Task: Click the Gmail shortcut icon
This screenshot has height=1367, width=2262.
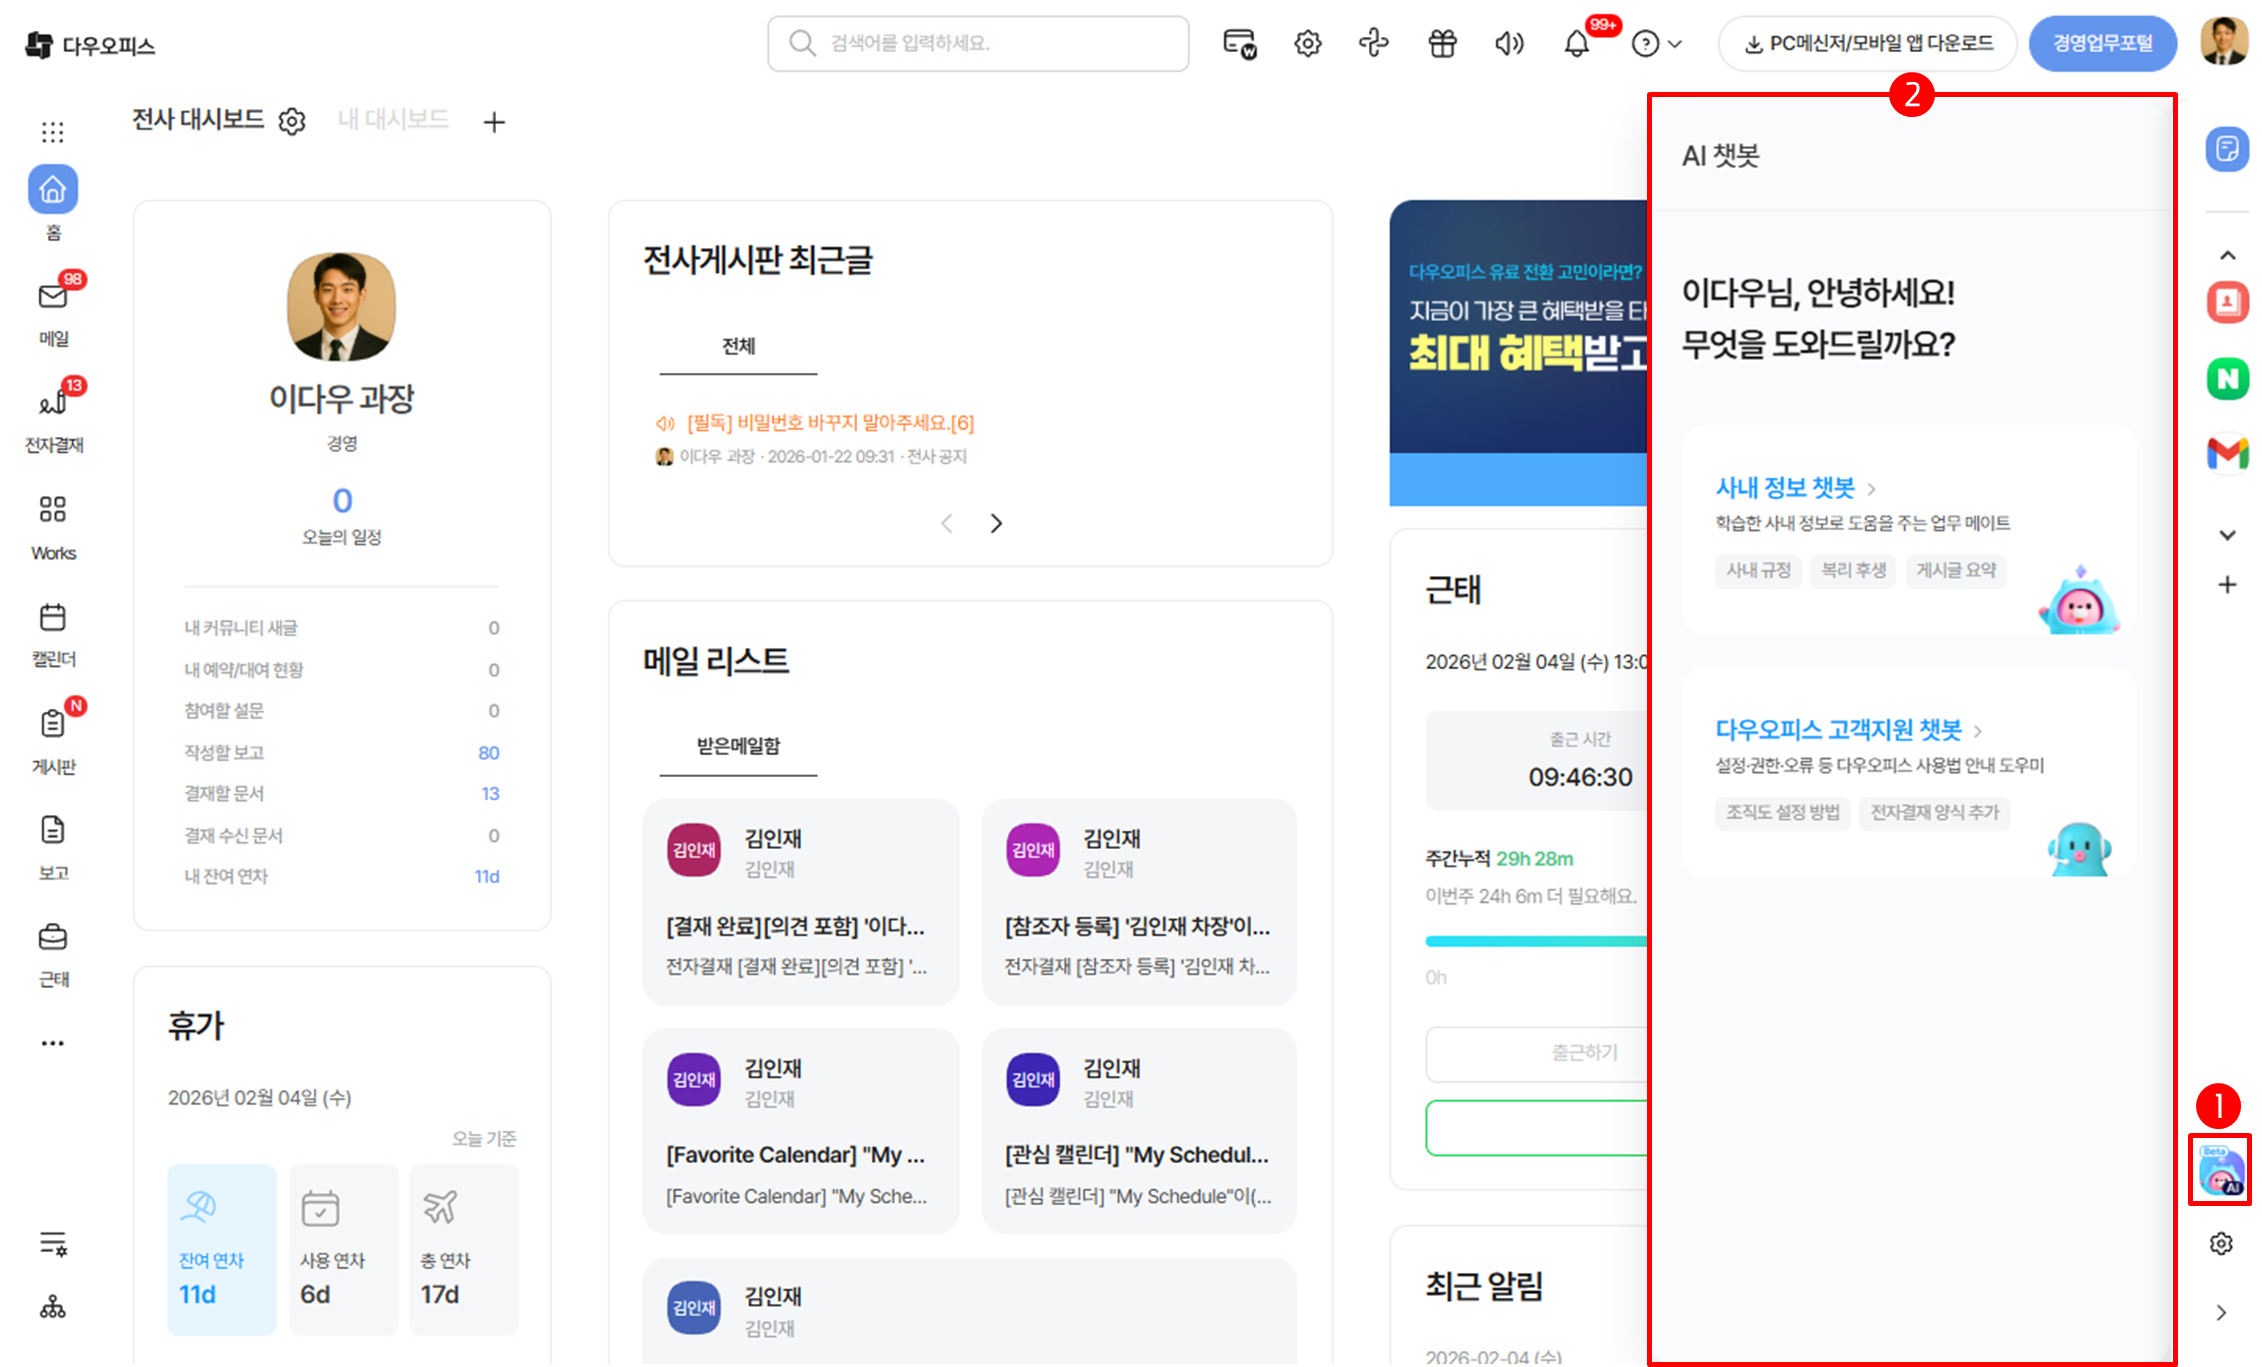Action: pyautogui.click(x=2227, y=453)
